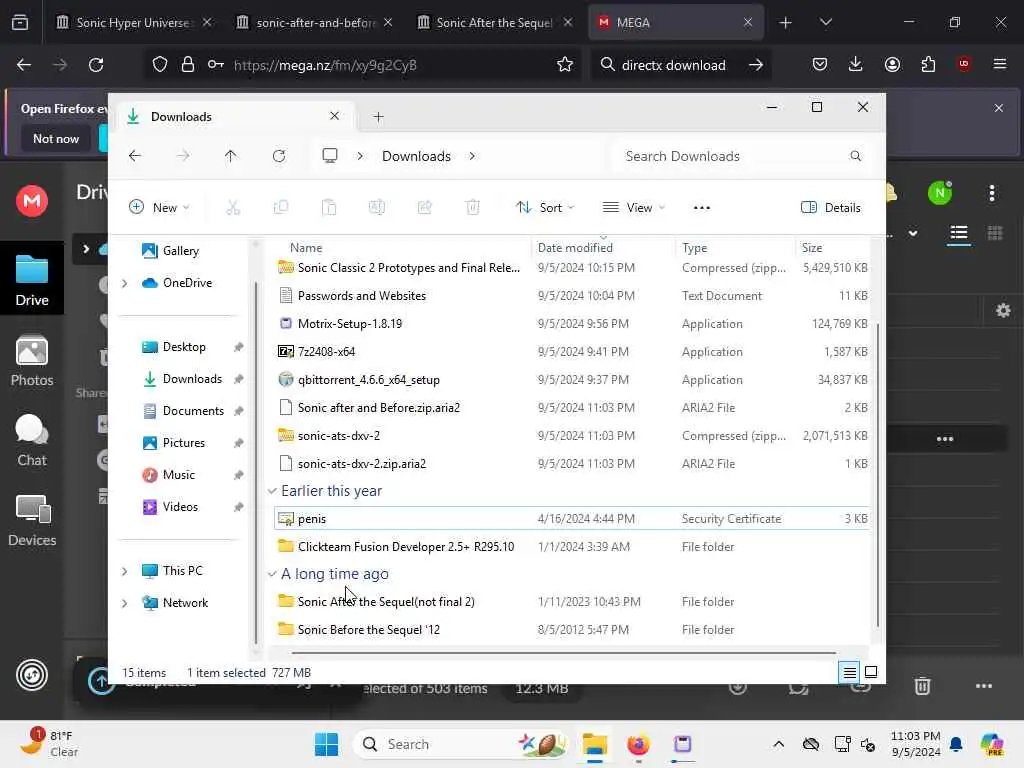Click the Copy icon in Explorer toolbar
The height and width of the screenshot is (768, 1024).
281,208
